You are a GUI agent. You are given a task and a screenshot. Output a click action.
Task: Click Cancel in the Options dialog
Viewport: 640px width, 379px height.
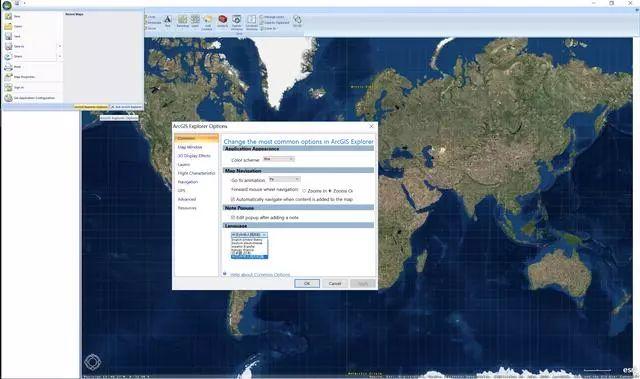tap(335, 284)
